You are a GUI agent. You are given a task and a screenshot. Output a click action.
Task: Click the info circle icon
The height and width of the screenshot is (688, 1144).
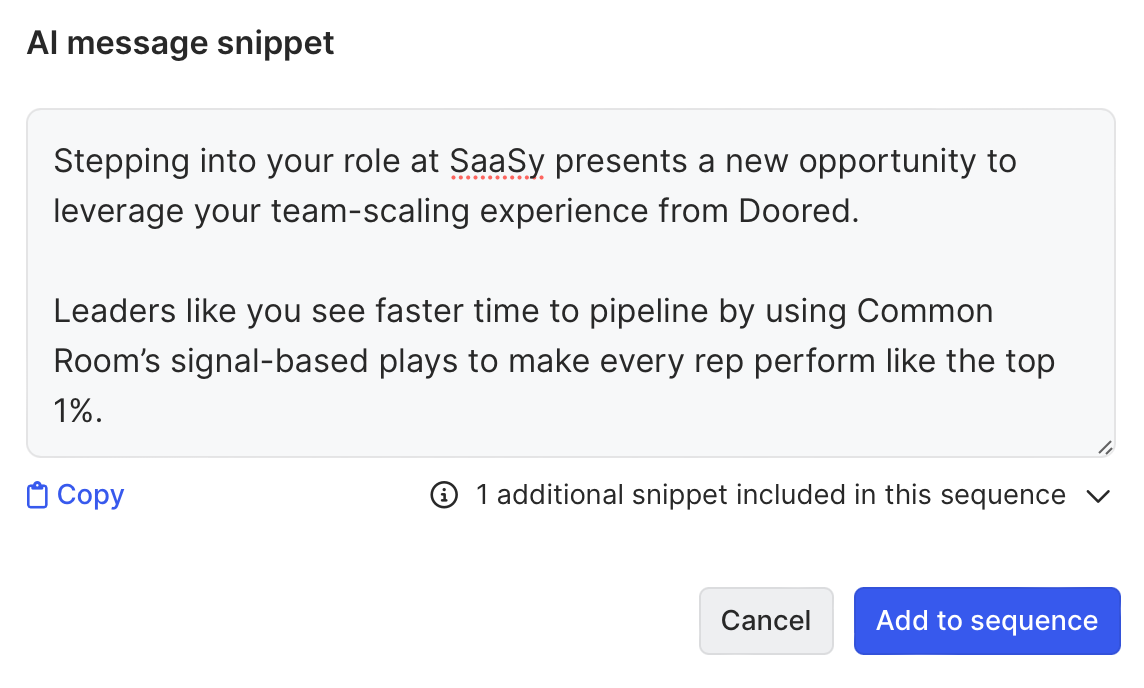click(x=444, y=495)
